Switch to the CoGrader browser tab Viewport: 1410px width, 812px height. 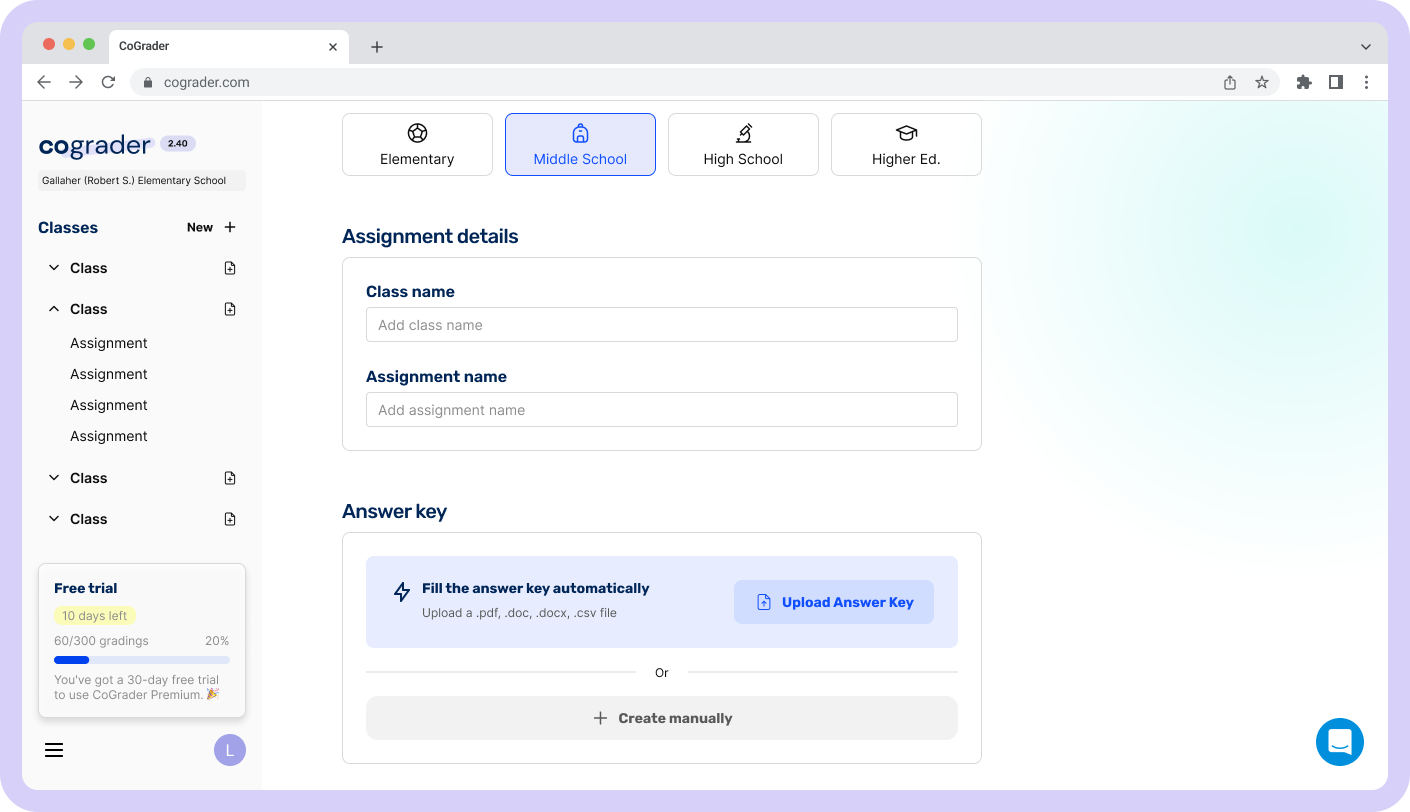[x=200, y=46]
